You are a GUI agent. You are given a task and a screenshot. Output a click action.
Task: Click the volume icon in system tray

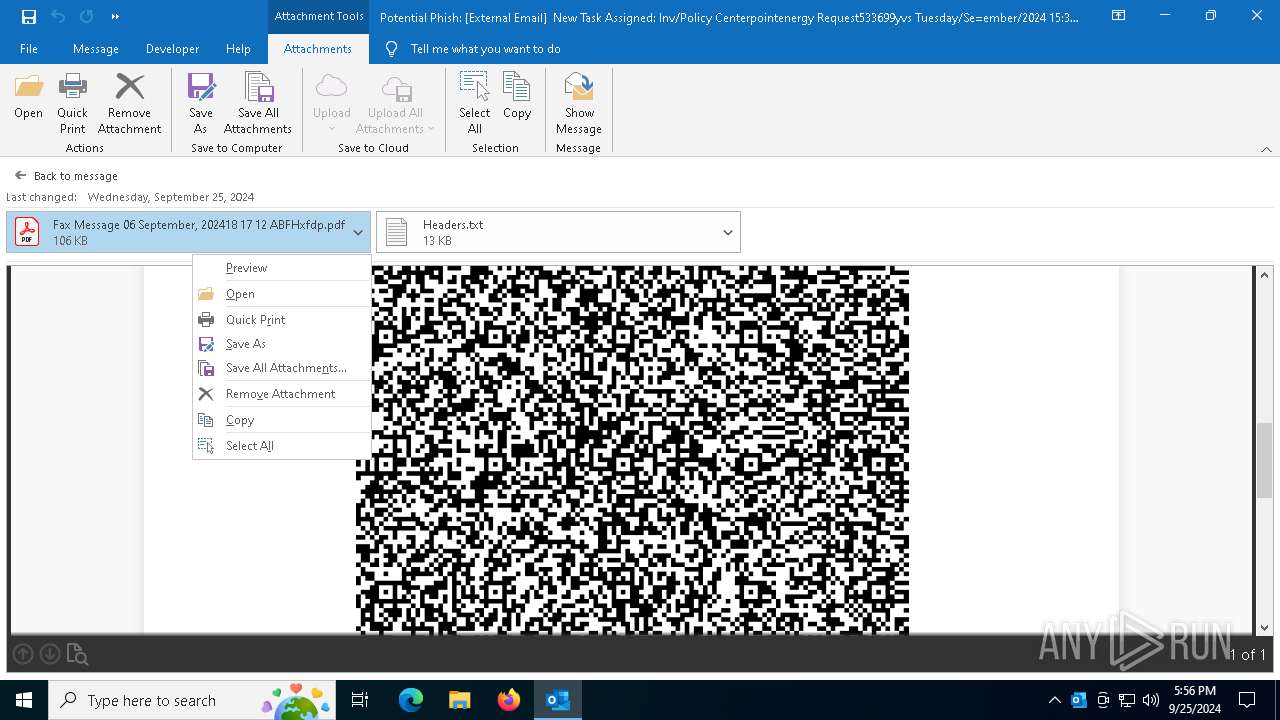point(1150,700)
